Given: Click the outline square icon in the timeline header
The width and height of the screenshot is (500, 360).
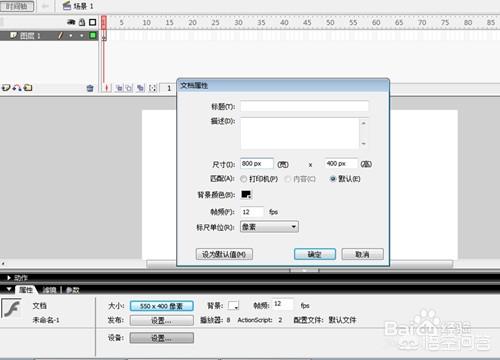Looking at the screenshot, I should point(93,22).
